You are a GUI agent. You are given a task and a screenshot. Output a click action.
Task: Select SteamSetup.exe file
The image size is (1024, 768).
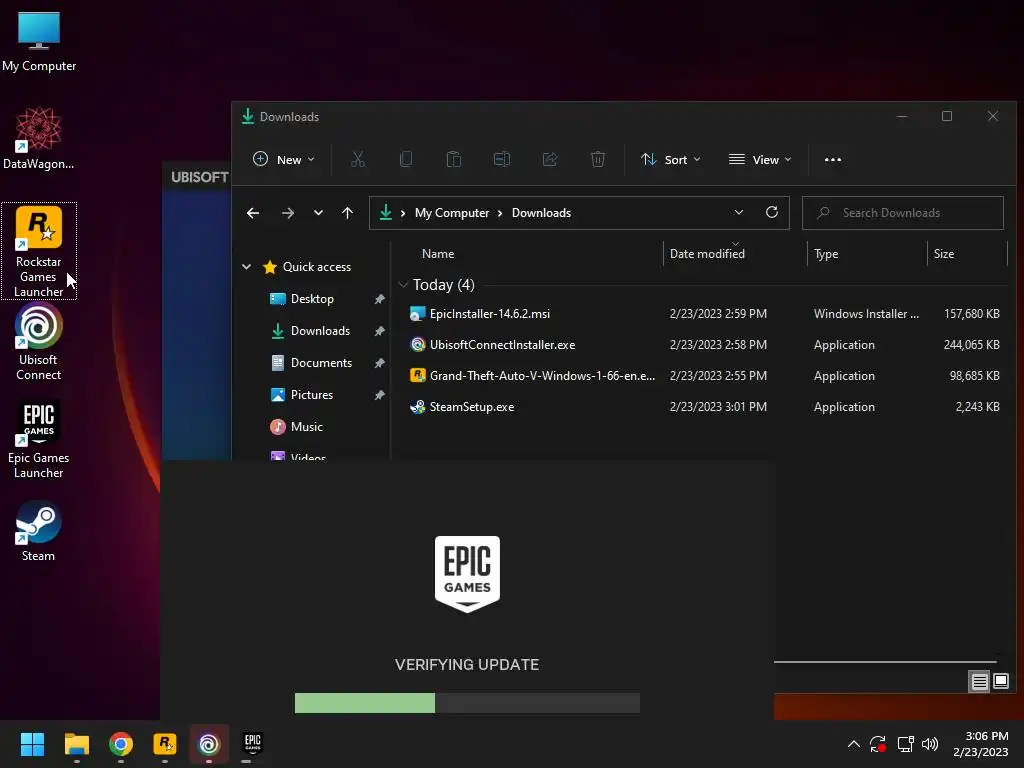click(x=472, y=407)
